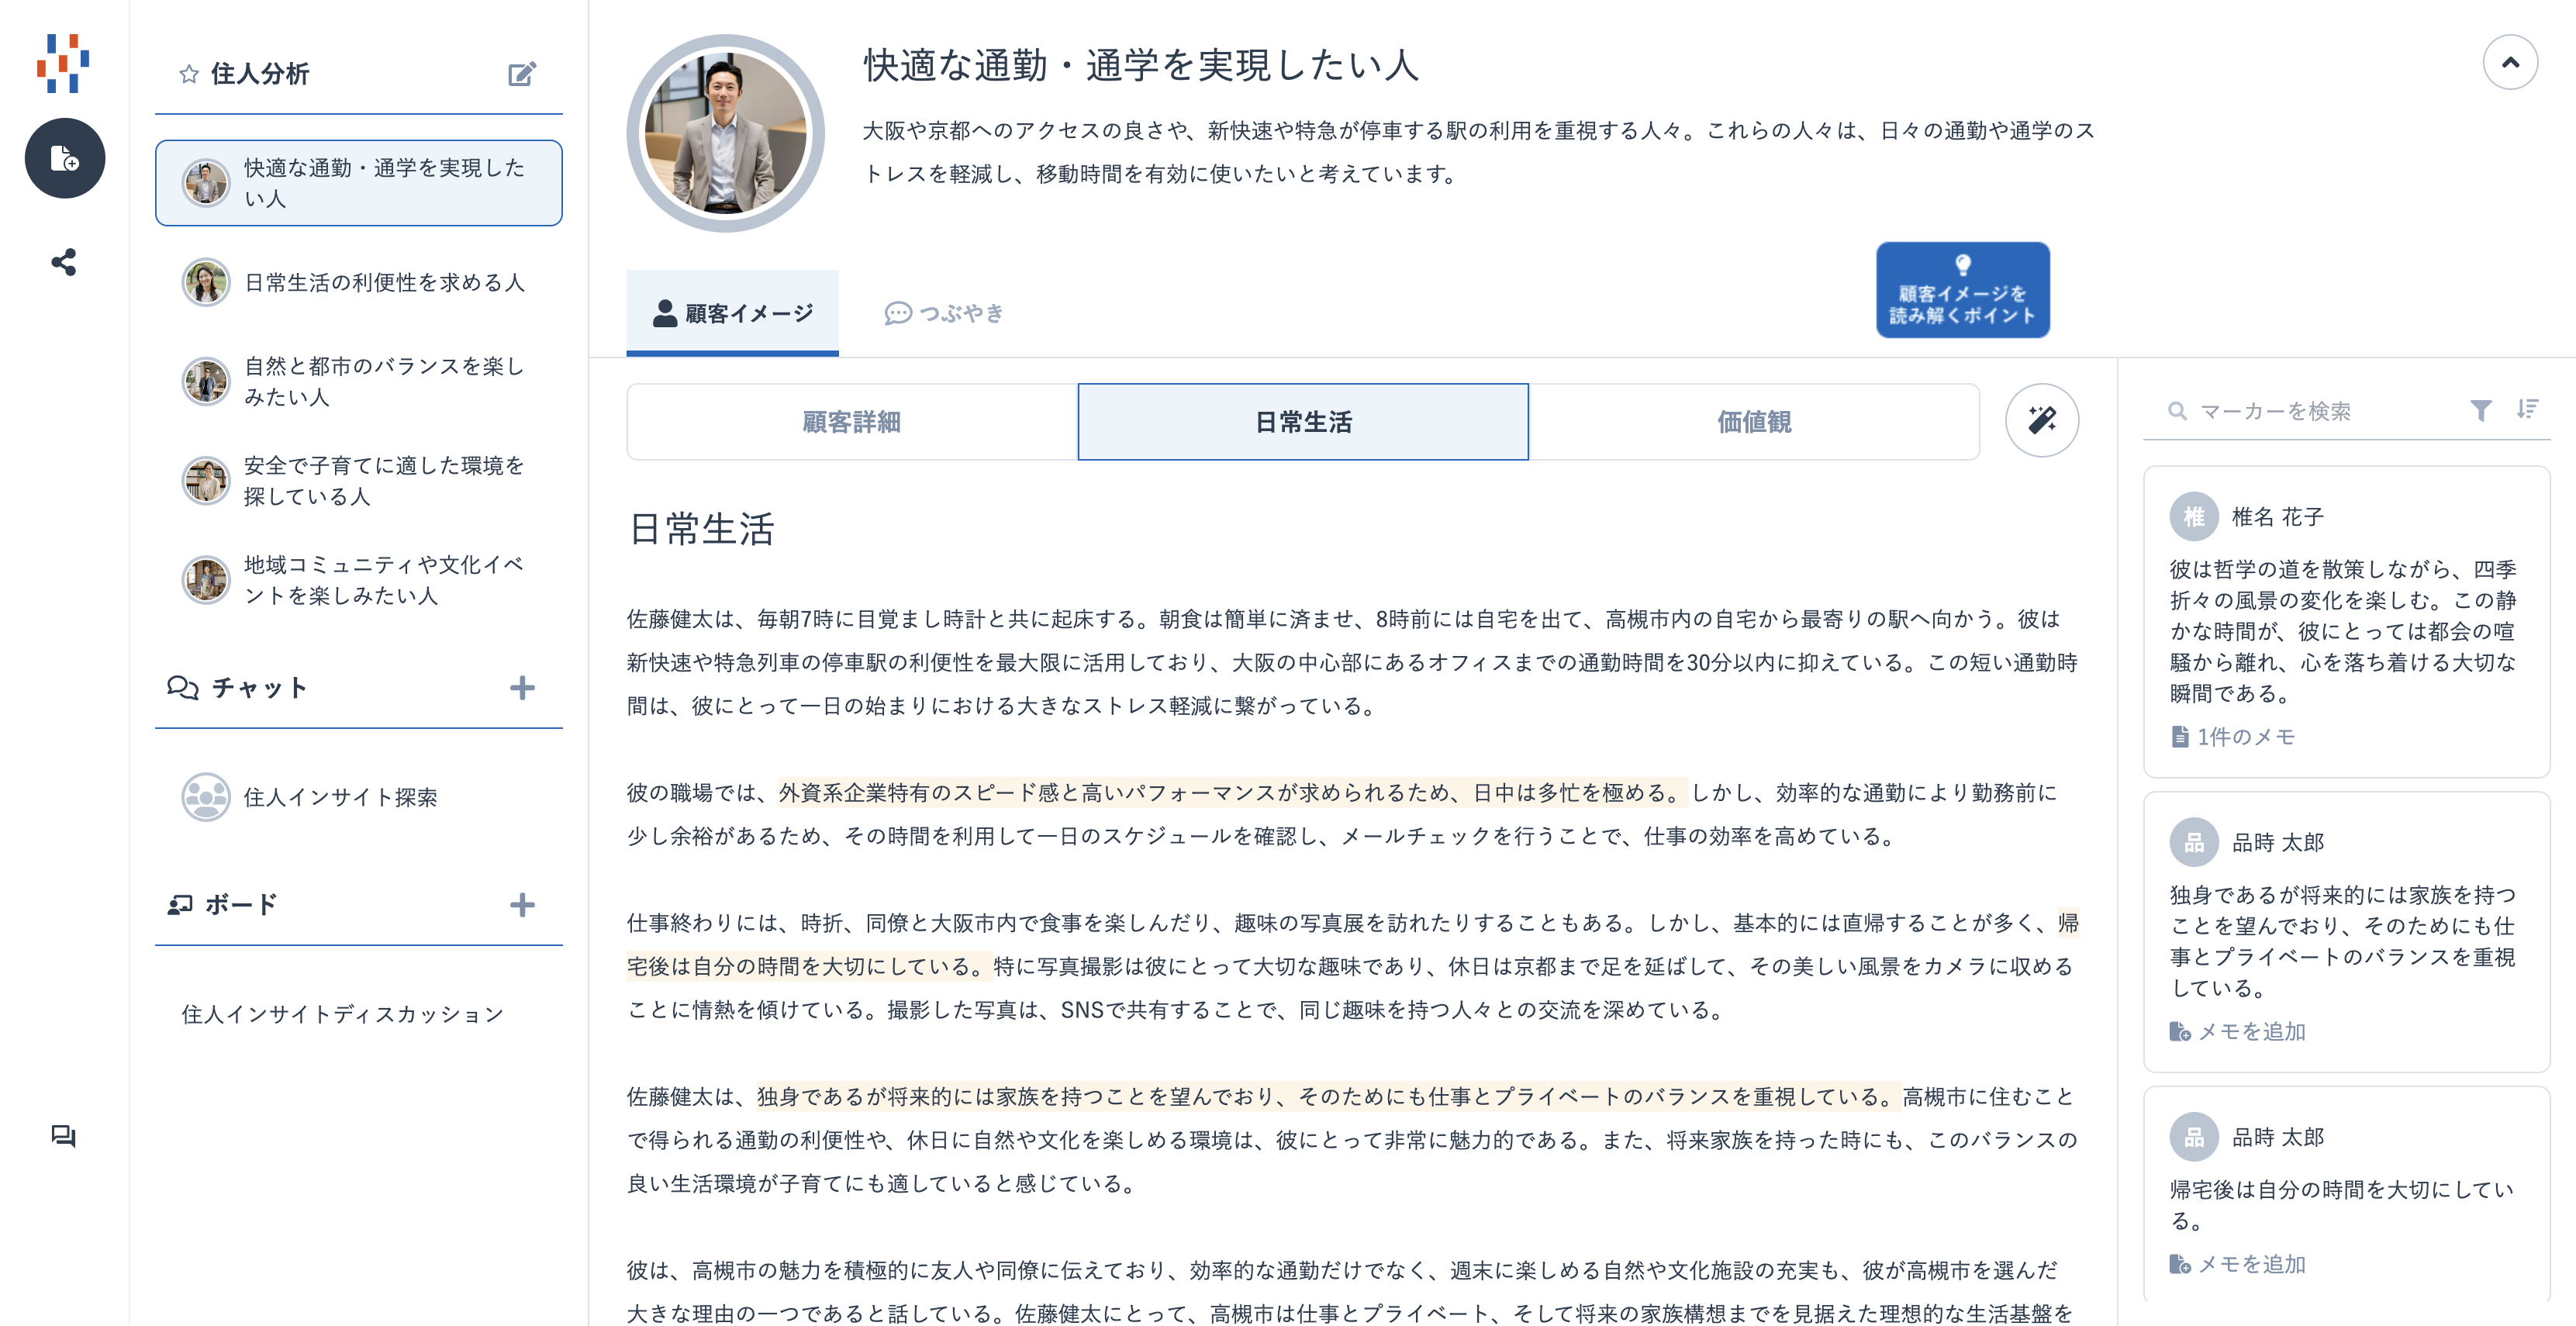The image size is (2576, 1326).
Task: Click メモを追加 on 独身であるが card
Action: tap(2238, 1031)
